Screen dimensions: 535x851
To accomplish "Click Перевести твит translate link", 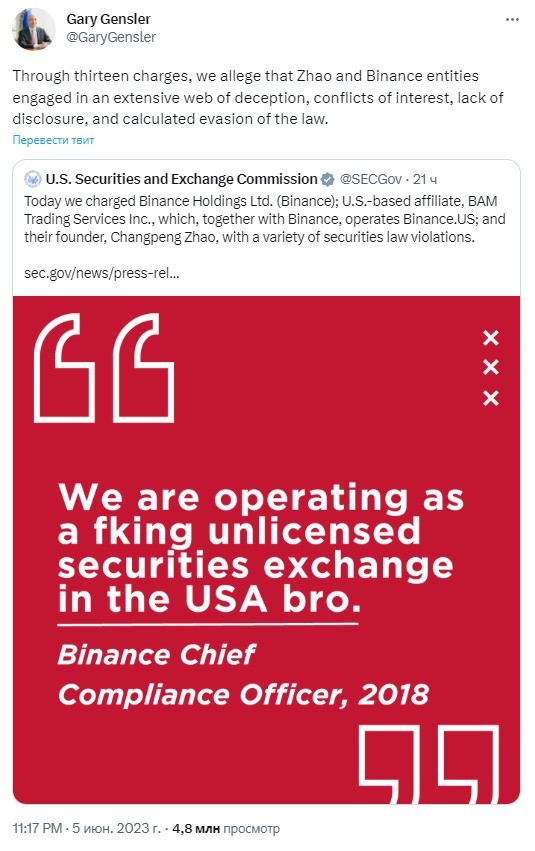I will click(53, 140).
